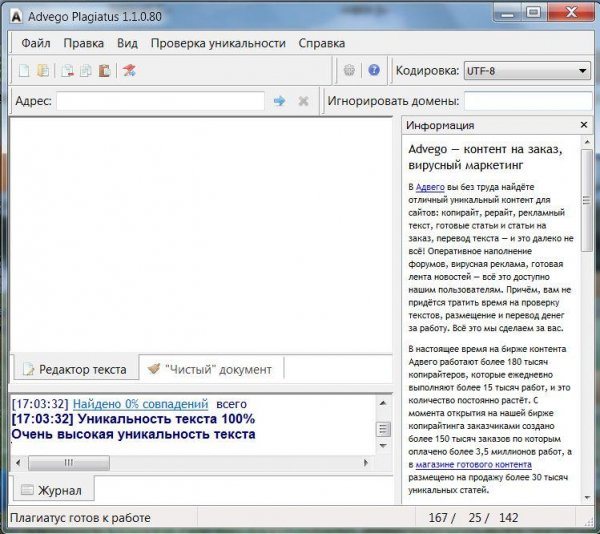Switch to the "Чистый" документ tab
The width and height of the screenshot is (600, 534).
tap(210, 369)
